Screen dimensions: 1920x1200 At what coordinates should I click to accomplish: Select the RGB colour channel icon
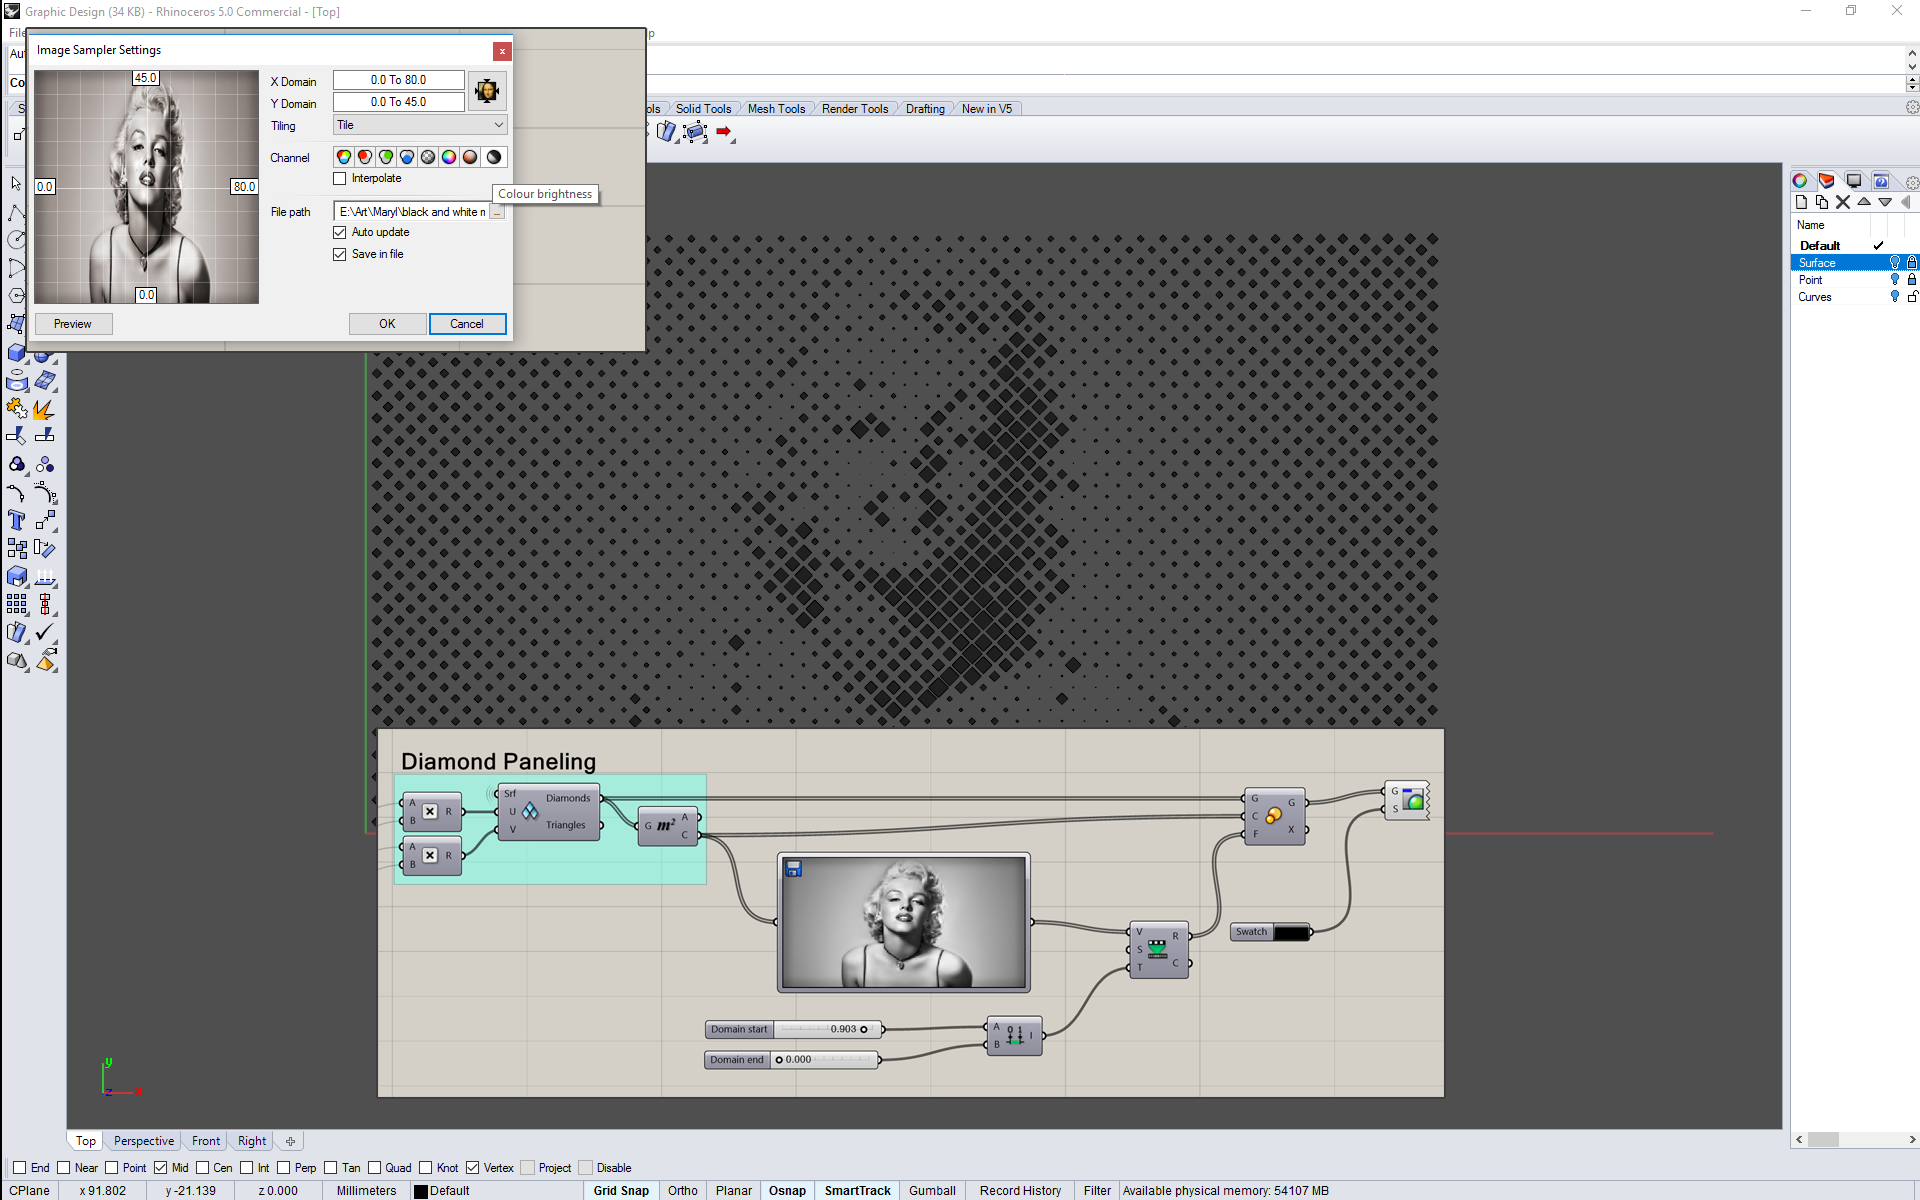tap(344, 157)
